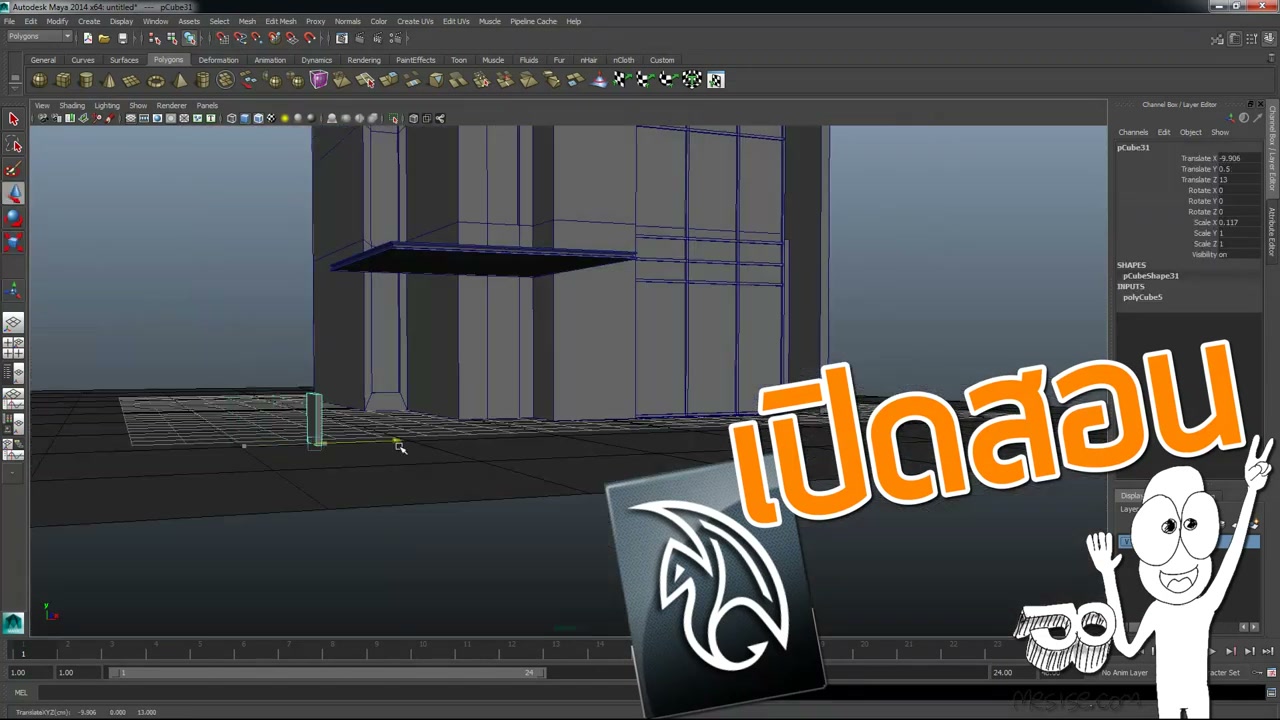Activate the Scale tool in the toolbox
This screenshot has height=720, width=1280.
pyautogui.click(x=13, y=243)
